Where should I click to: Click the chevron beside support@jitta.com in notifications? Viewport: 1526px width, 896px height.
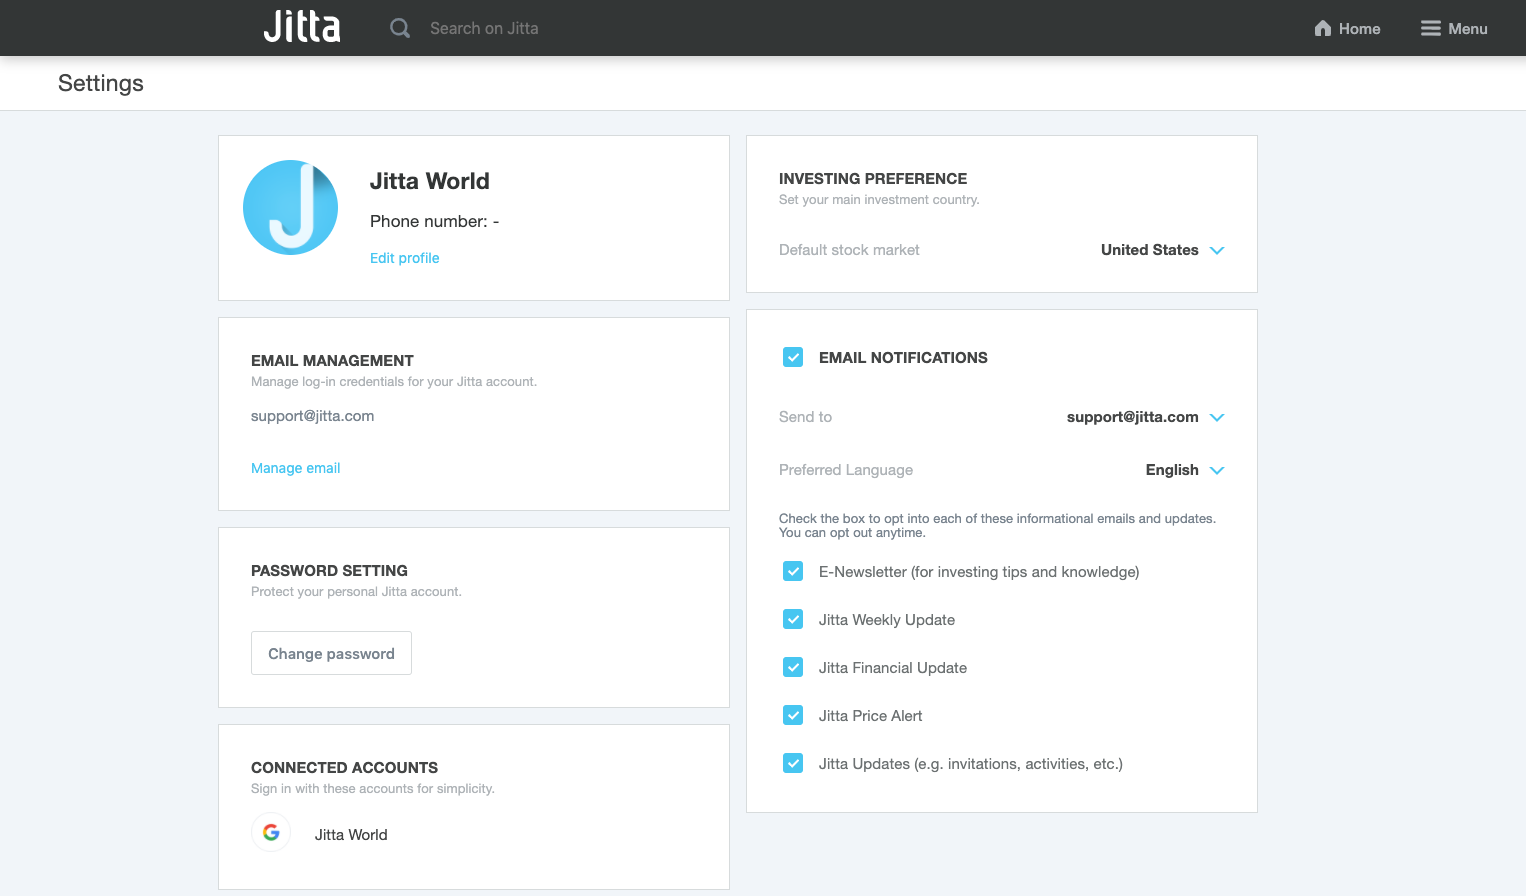coord(1217,417)
